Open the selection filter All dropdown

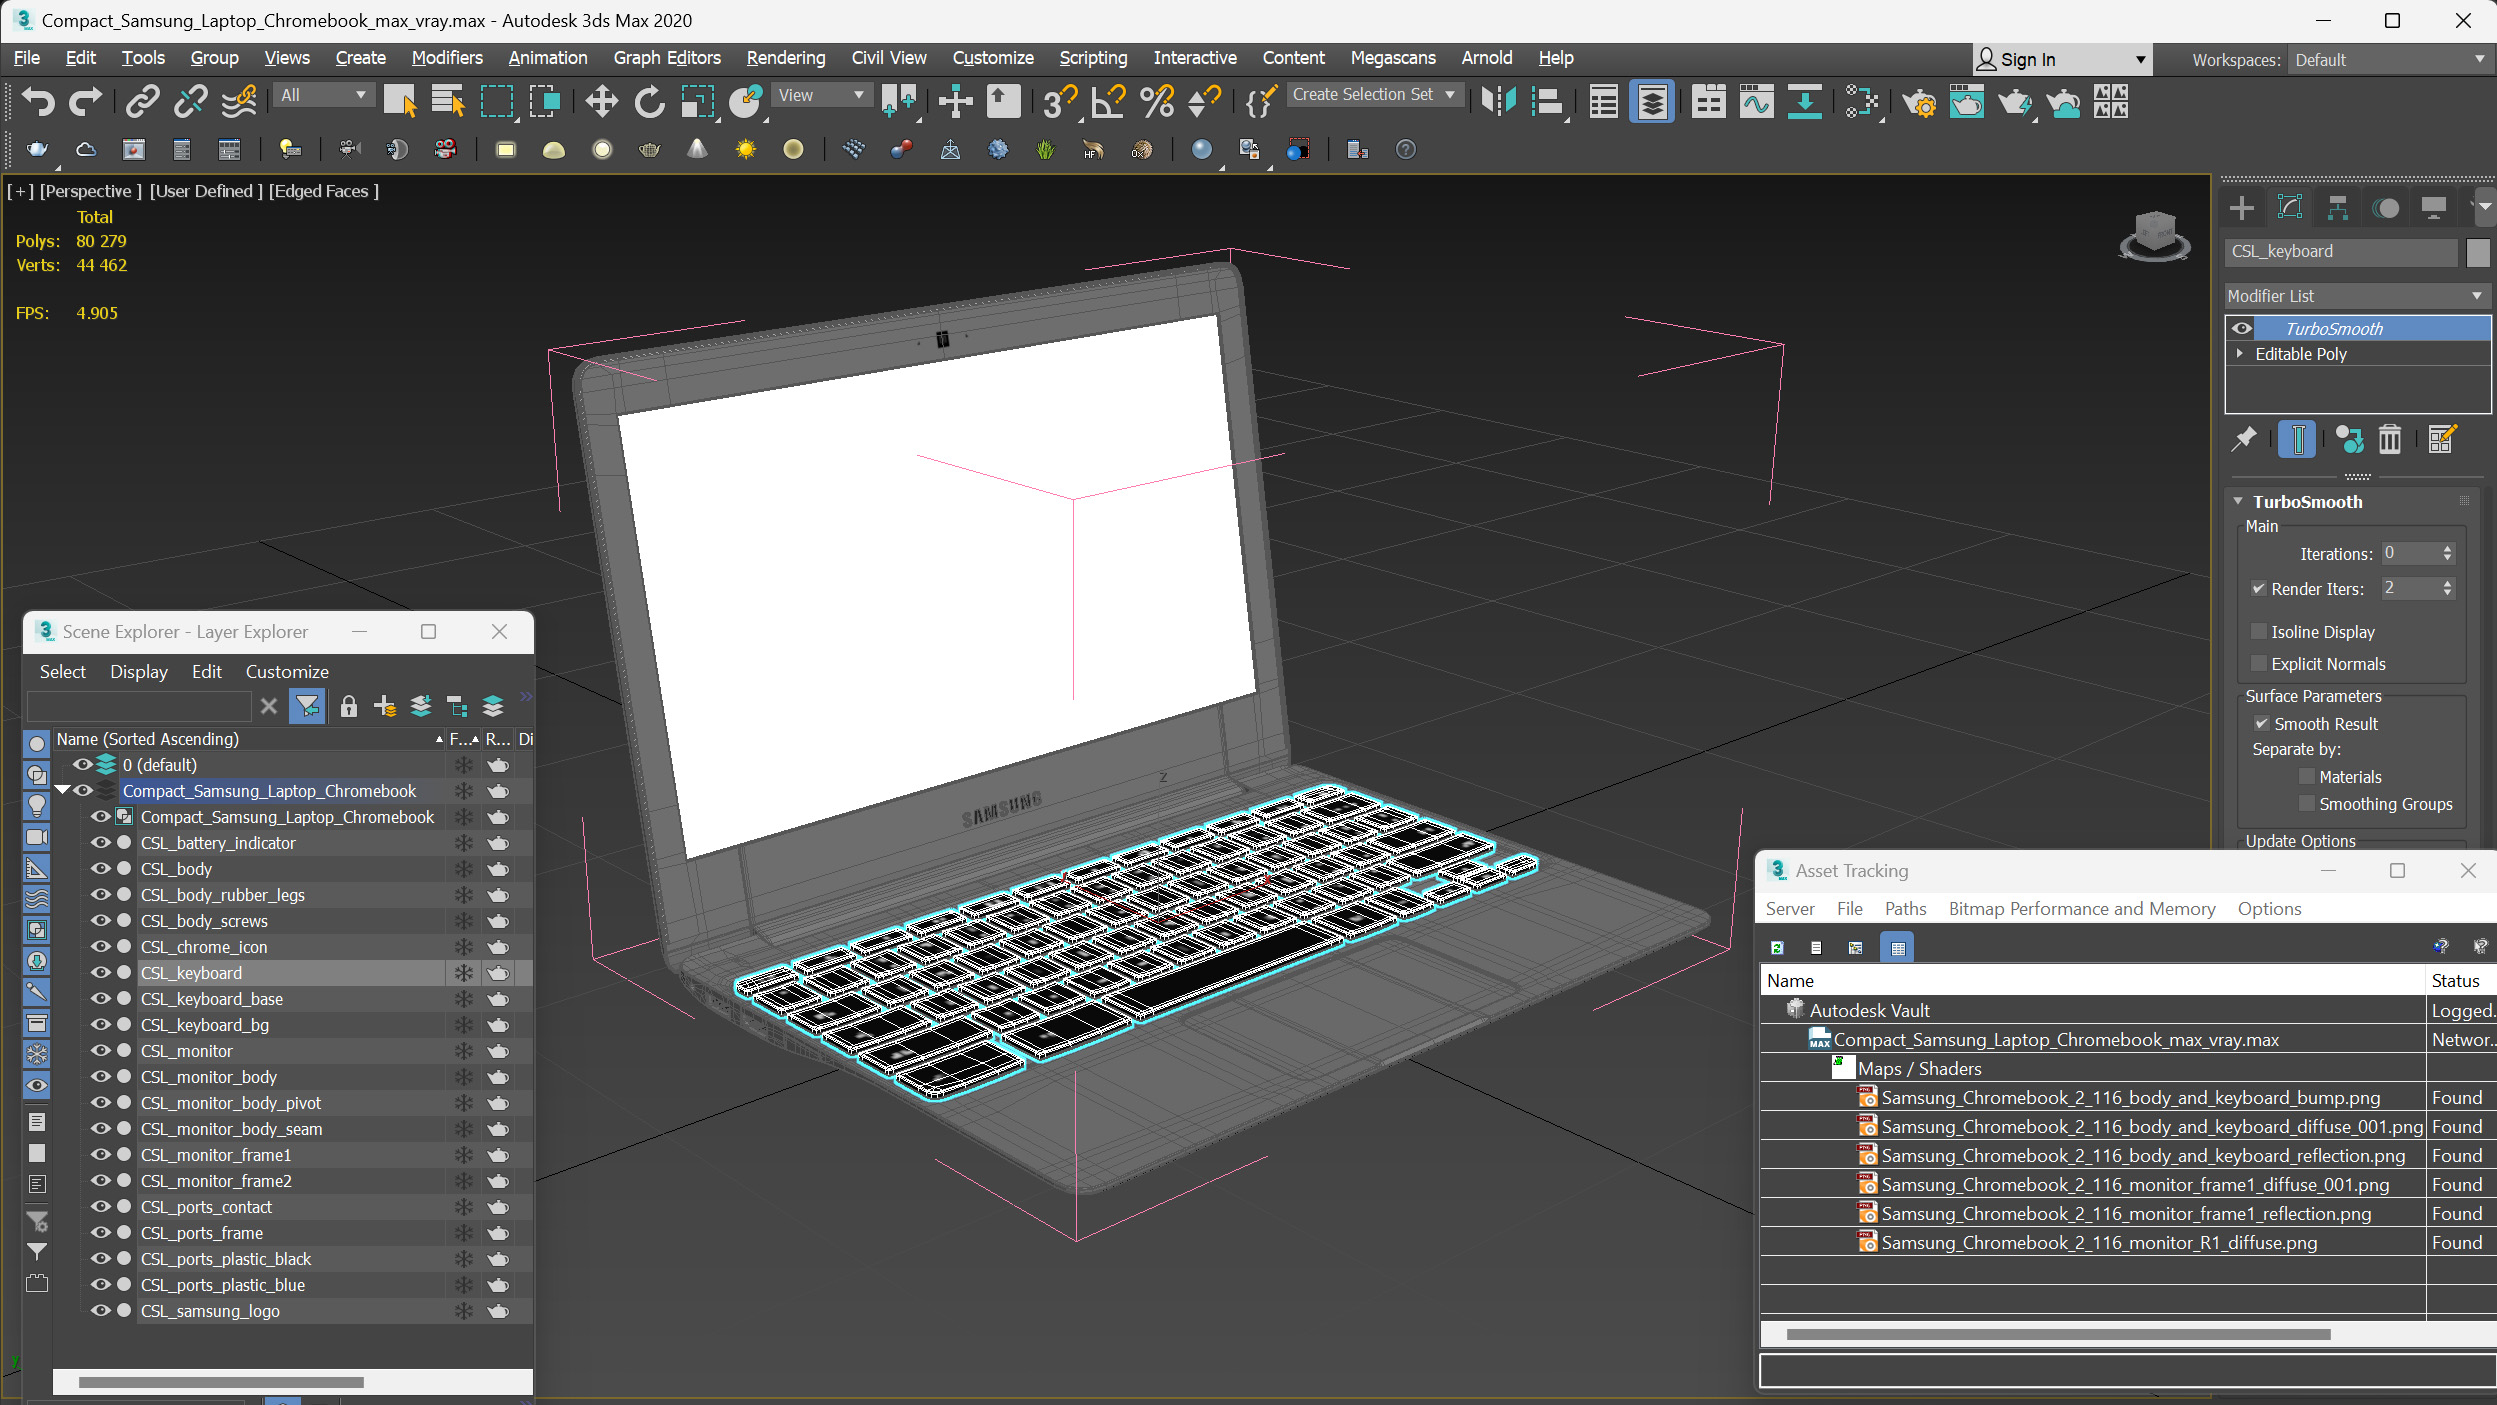[x=323, y=95]
